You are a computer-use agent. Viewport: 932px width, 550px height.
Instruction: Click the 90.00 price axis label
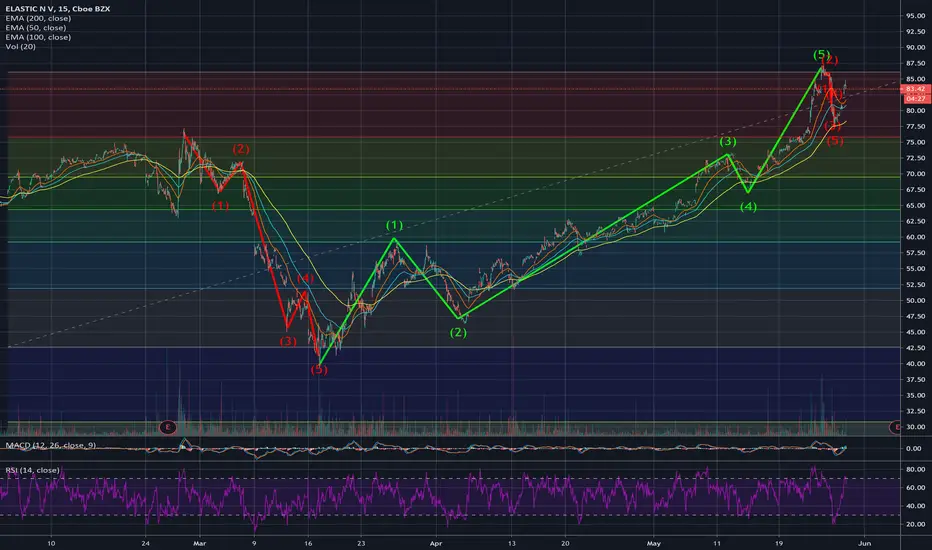[x=915, y=48]
